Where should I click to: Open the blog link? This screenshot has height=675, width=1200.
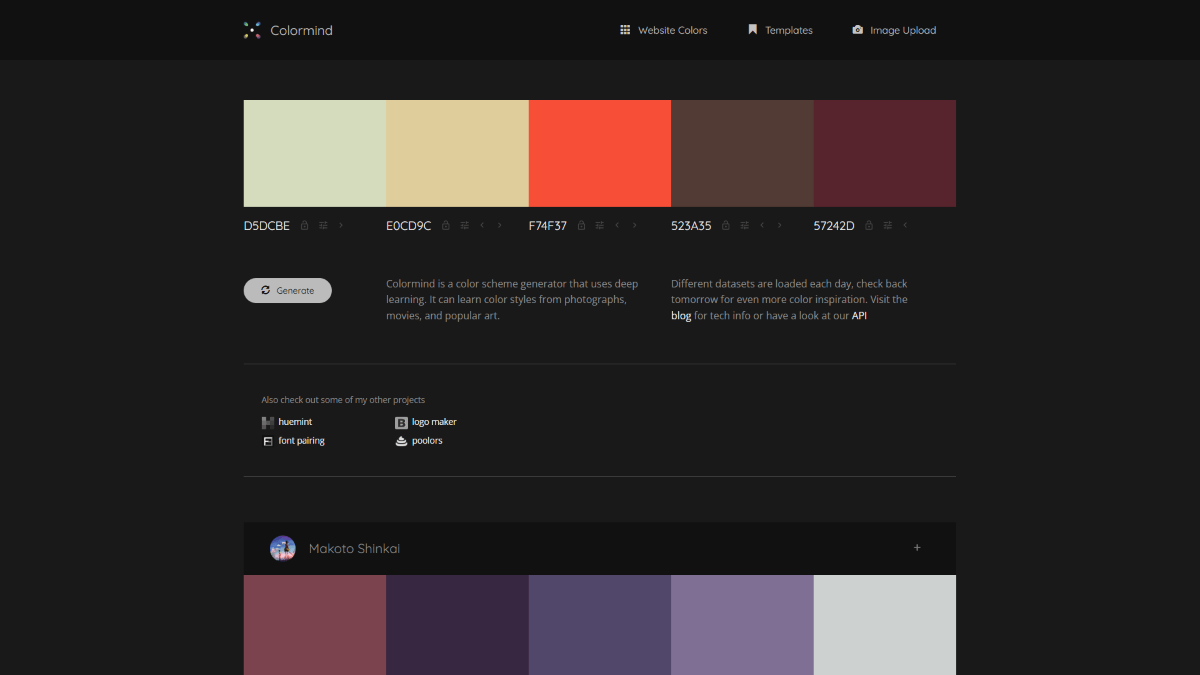click(680, 315)
